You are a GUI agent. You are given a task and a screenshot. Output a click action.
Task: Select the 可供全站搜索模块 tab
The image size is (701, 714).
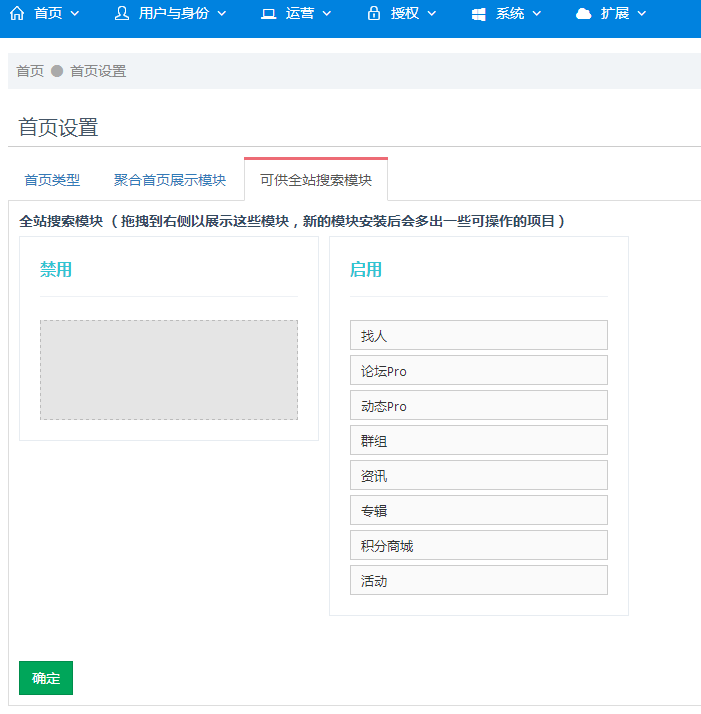click(316, 180)
